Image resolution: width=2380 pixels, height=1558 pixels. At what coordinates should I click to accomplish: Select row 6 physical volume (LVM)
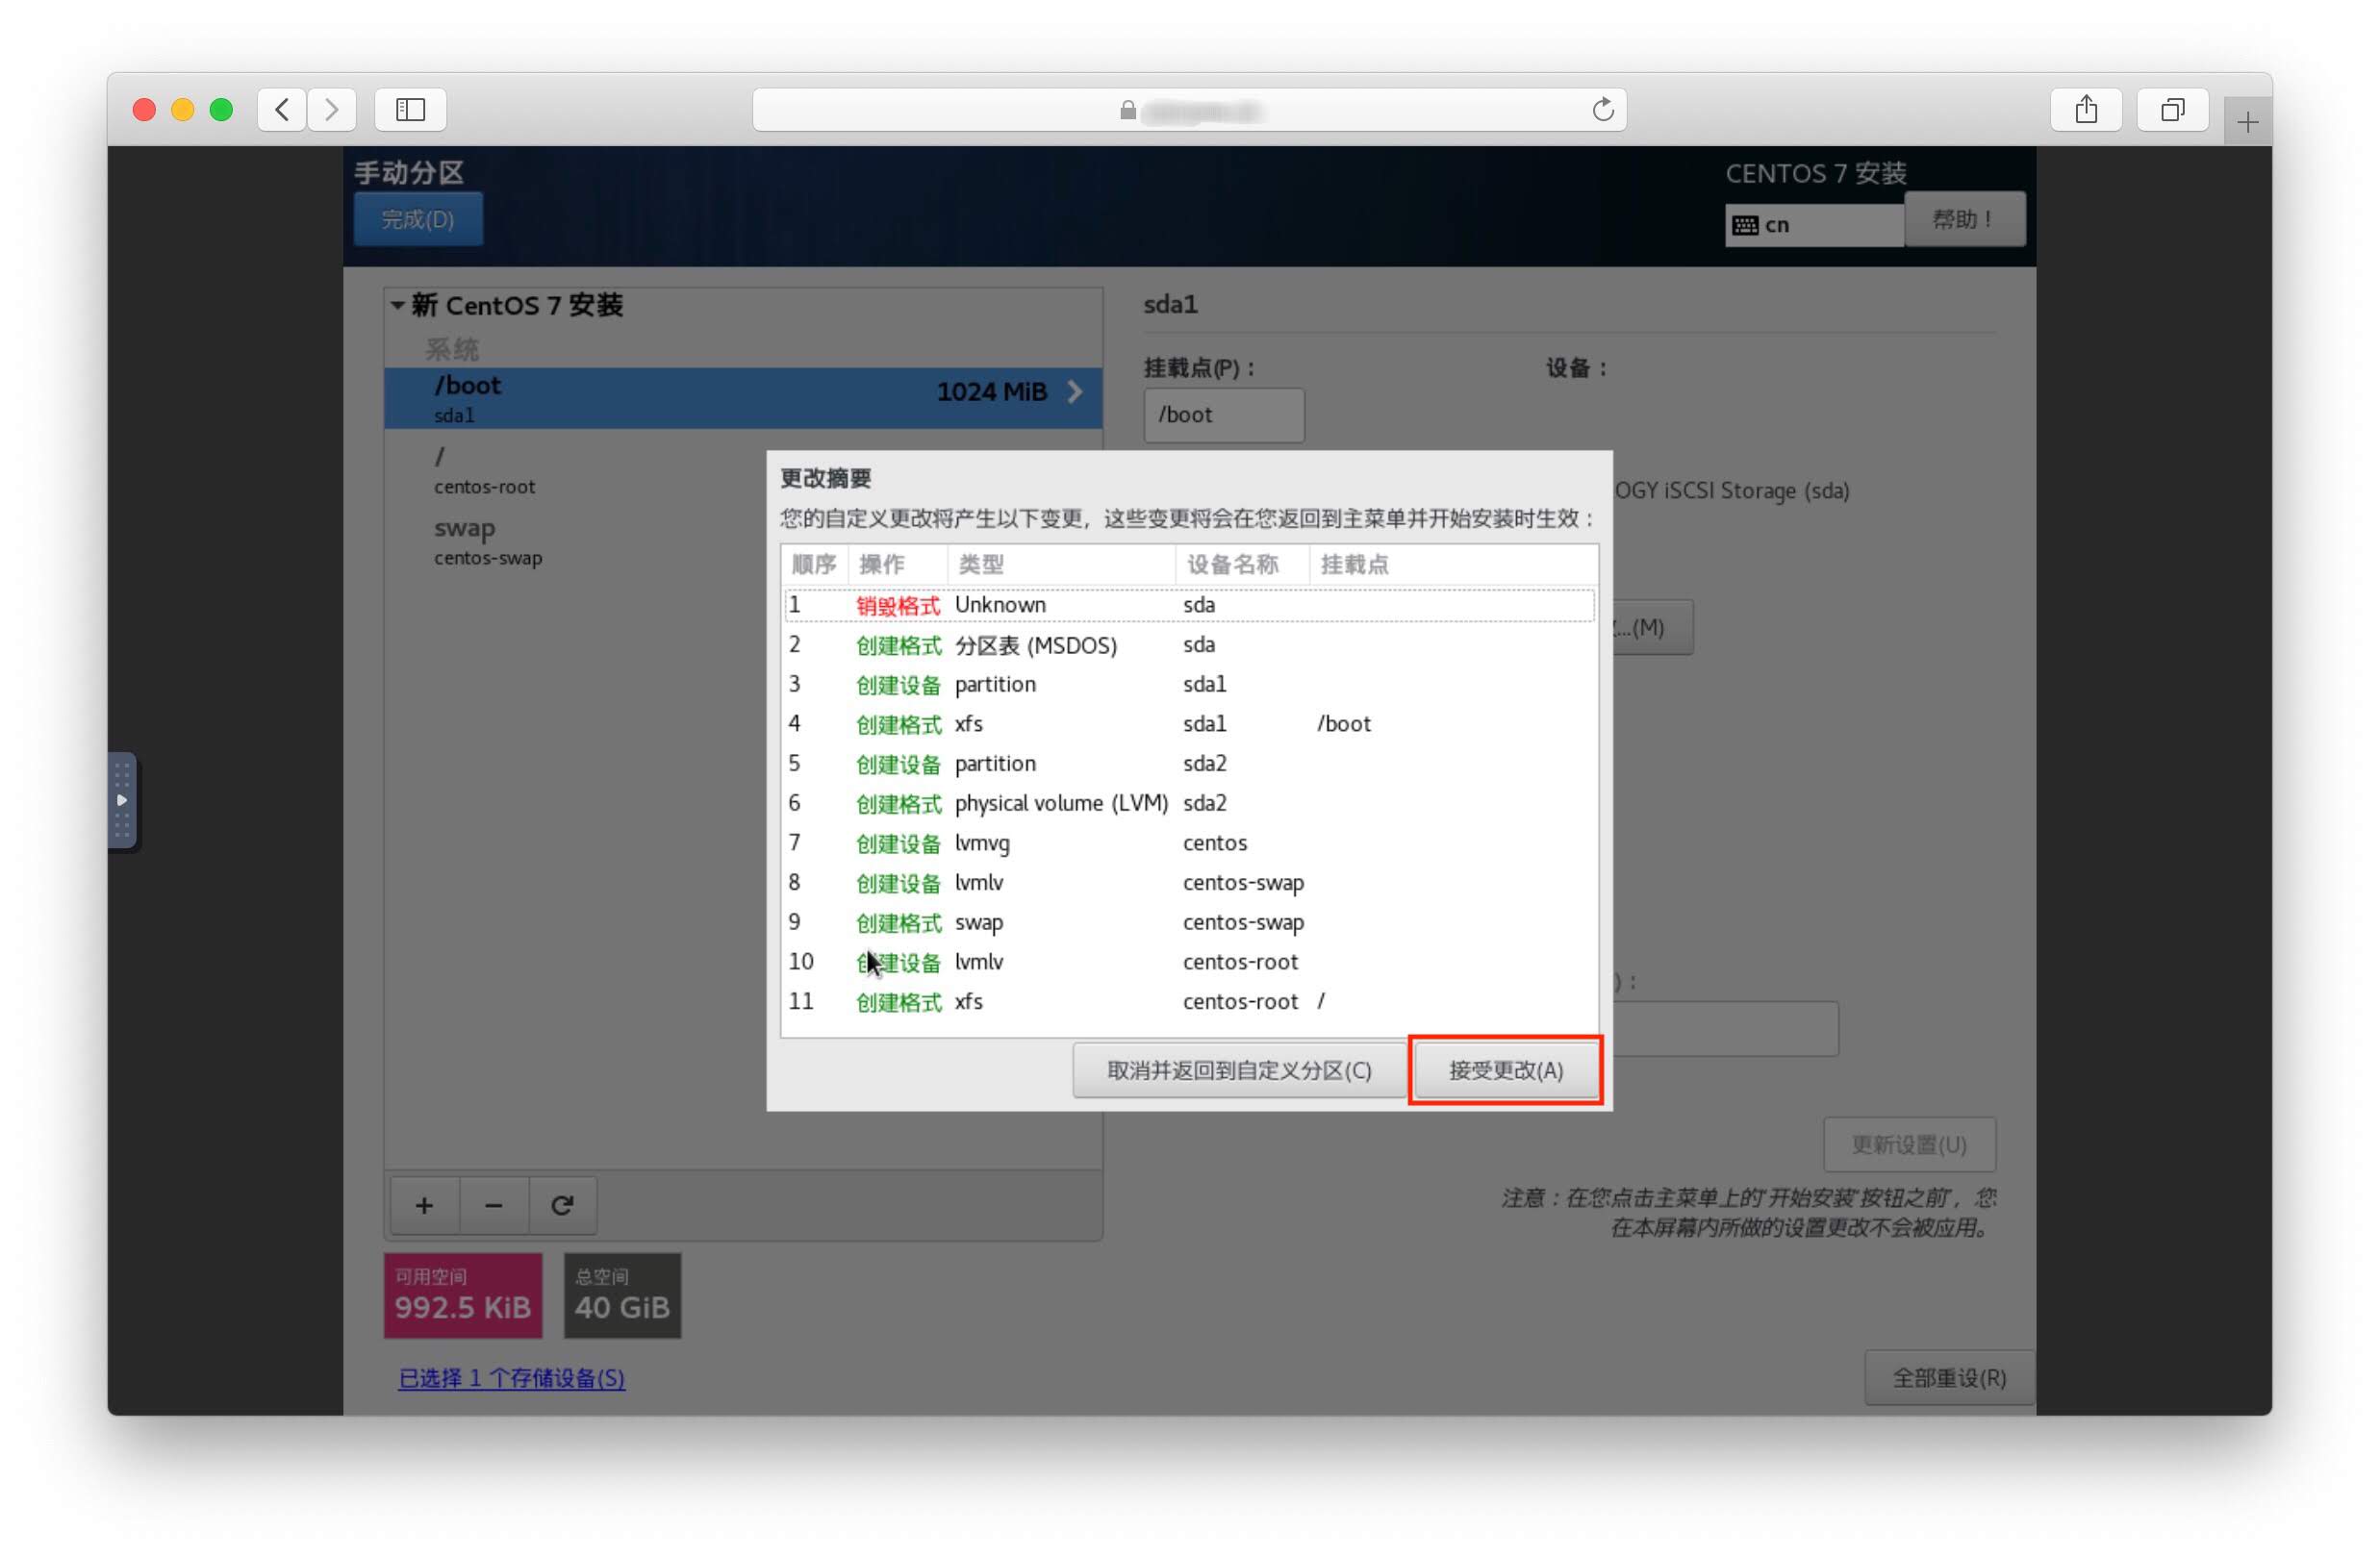click(x=1189, y=803)
